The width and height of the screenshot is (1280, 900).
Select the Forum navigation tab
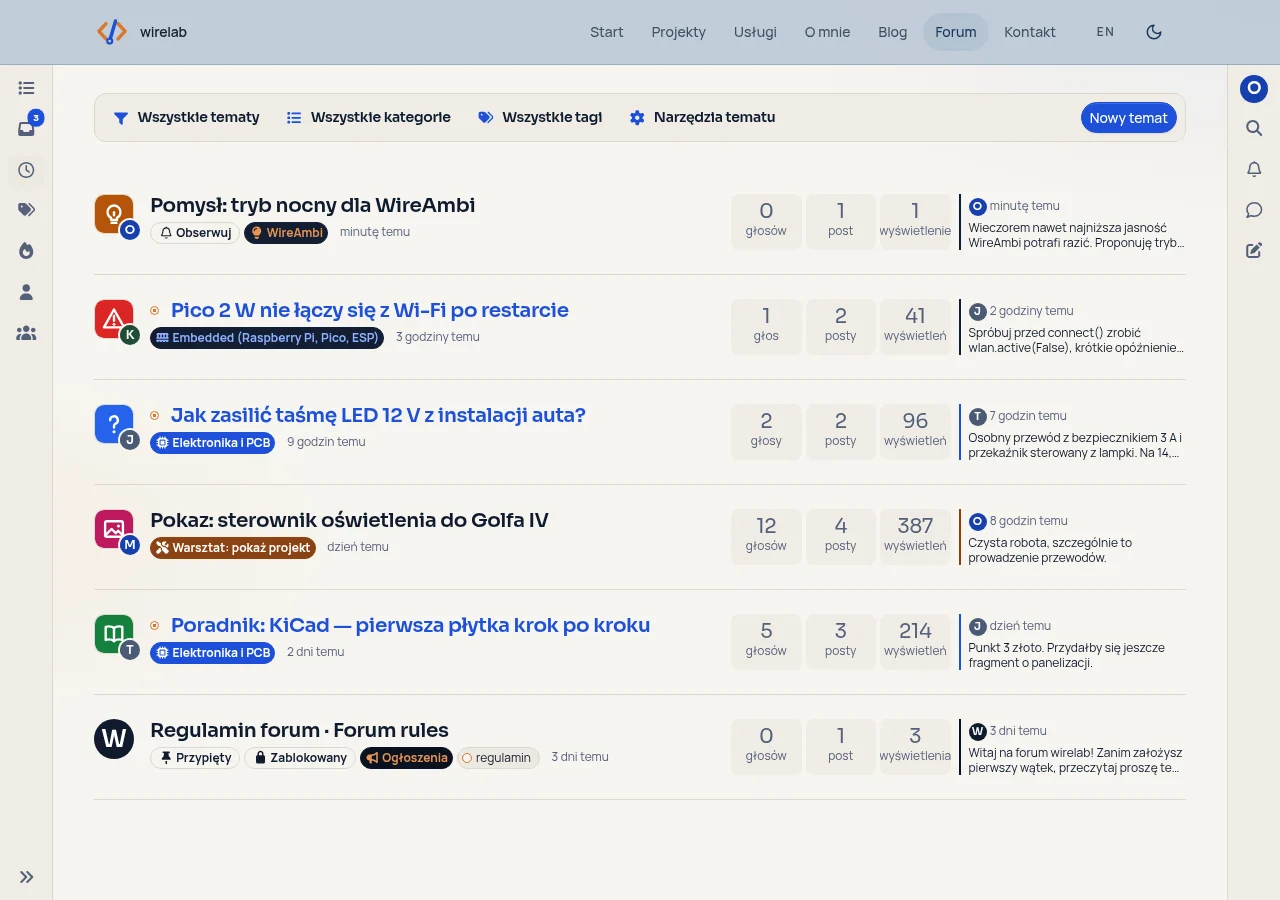(956, 32)
